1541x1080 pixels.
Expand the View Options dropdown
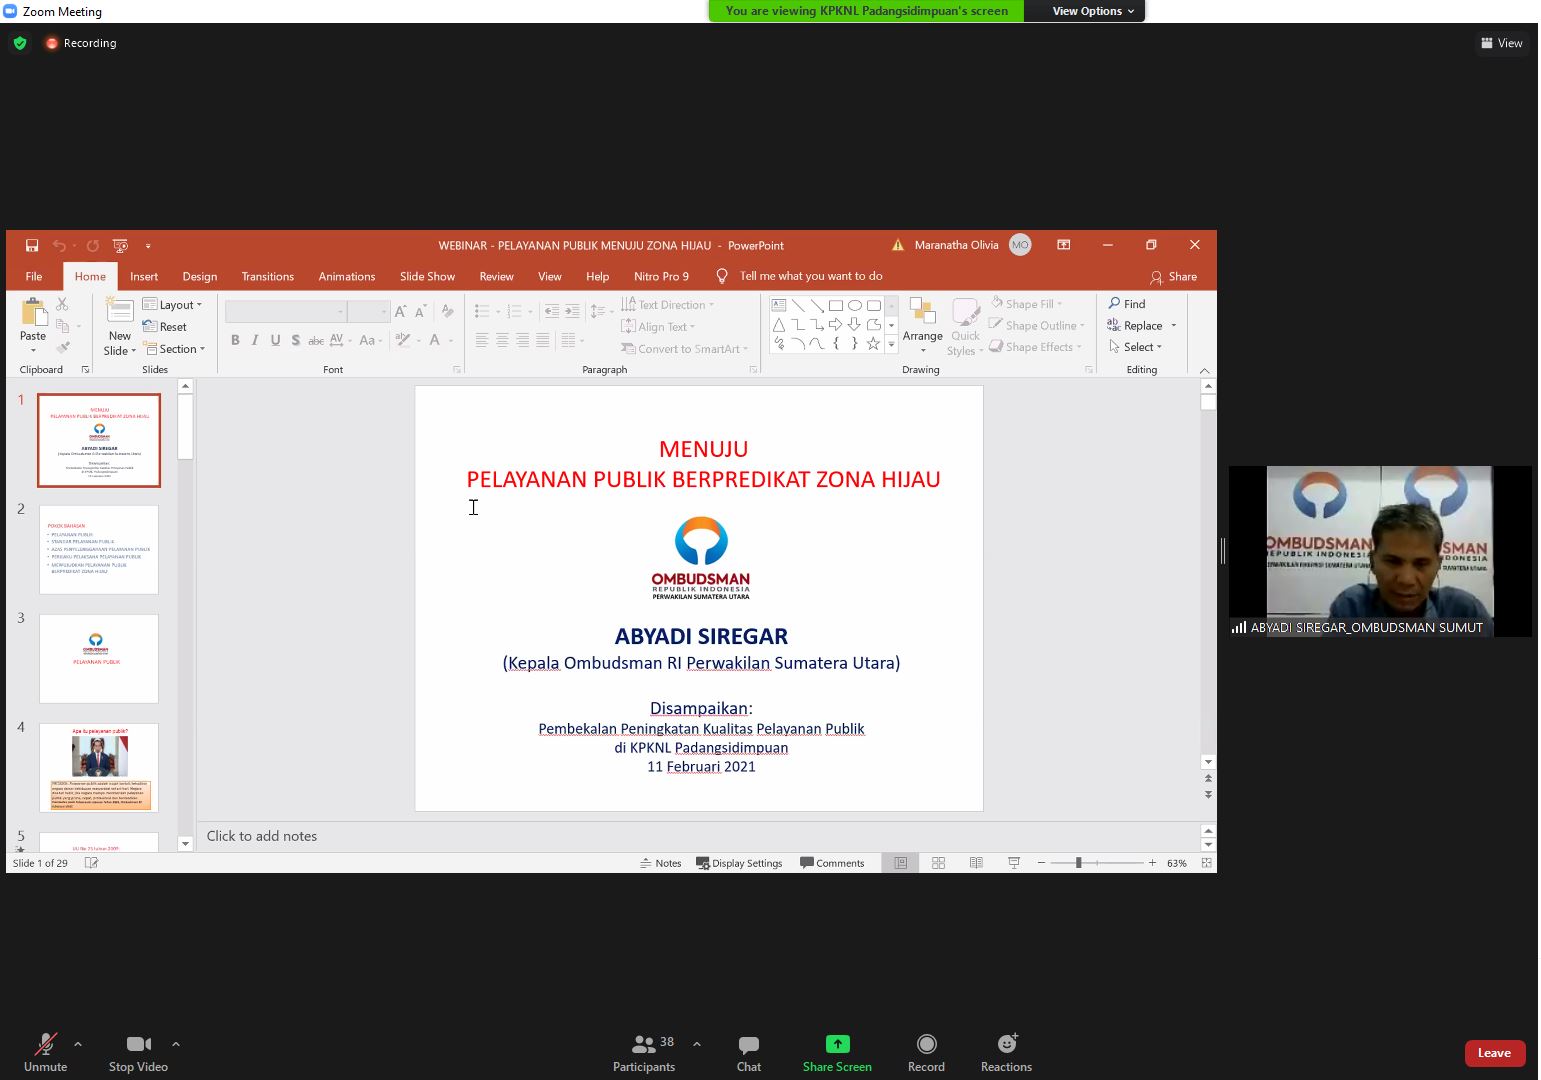click(1092, 11)
